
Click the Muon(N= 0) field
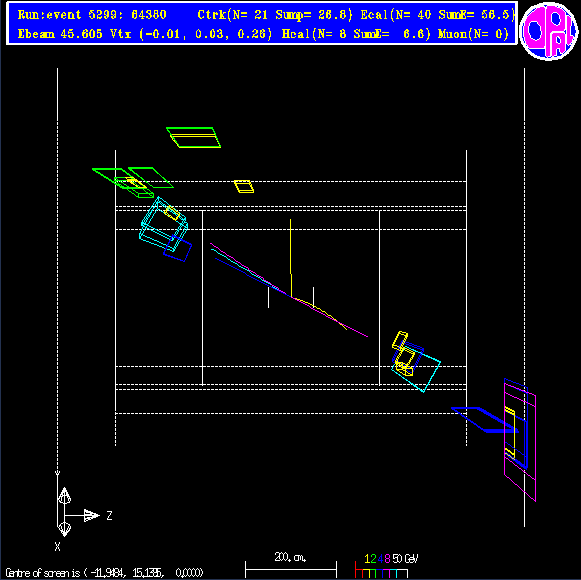coord(473,34)
